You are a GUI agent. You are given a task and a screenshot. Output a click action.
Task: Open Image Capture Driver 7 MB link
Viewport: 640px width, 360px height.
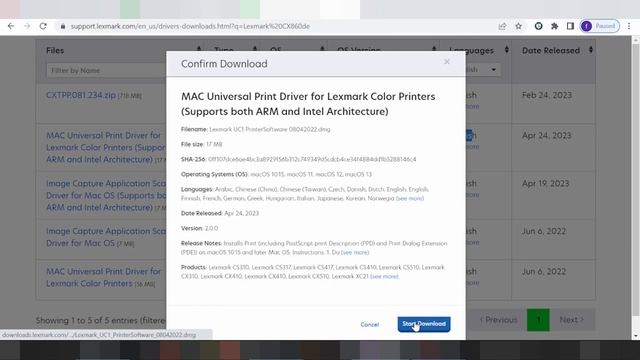click(106, 237)
